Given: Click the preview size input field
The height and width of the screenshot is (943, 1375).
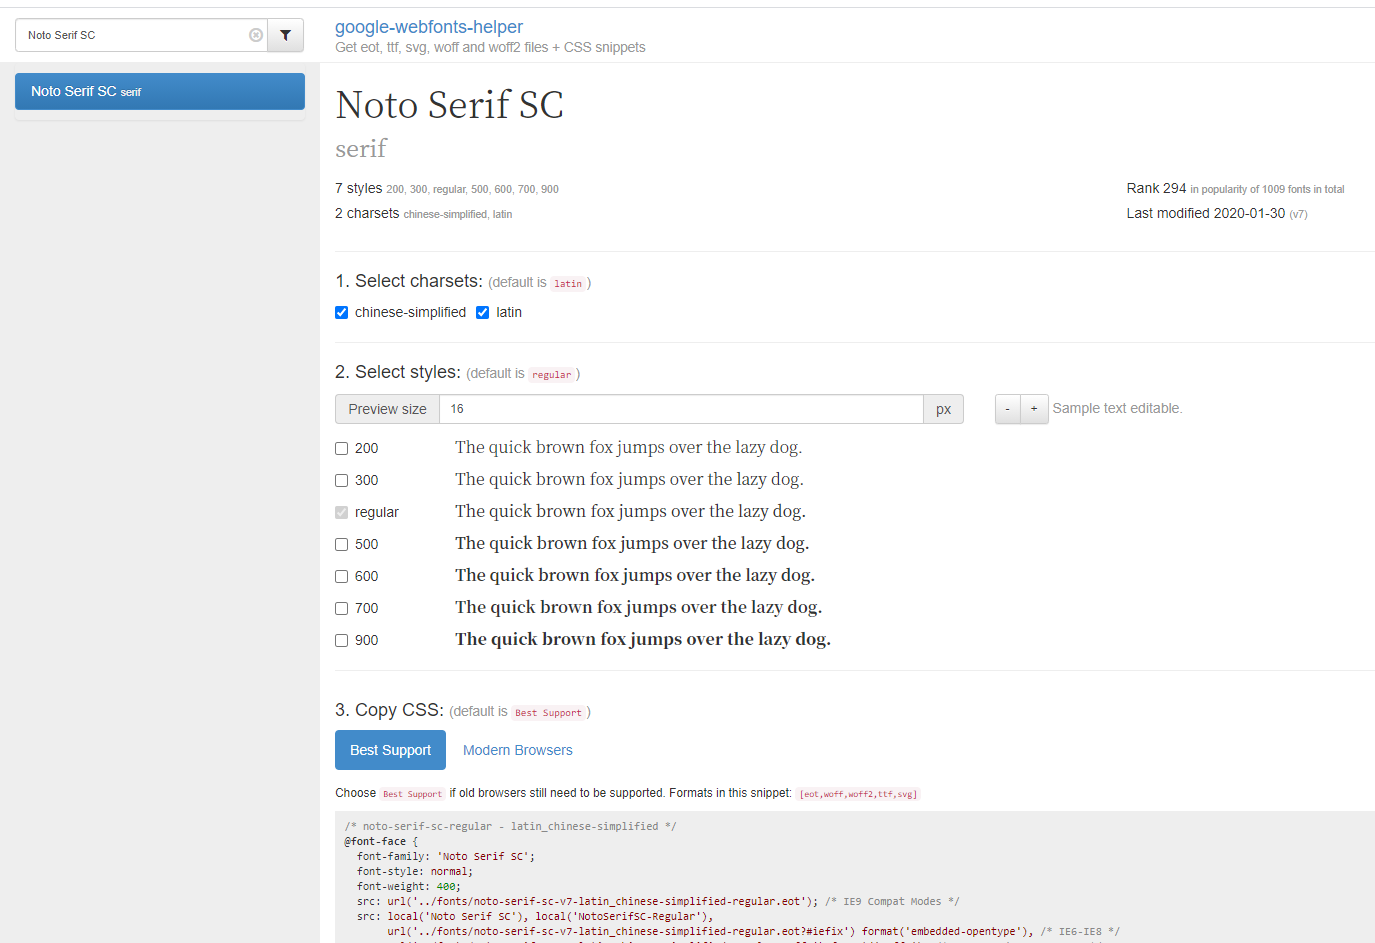Looking at the screenshot, I should [680, 409].
